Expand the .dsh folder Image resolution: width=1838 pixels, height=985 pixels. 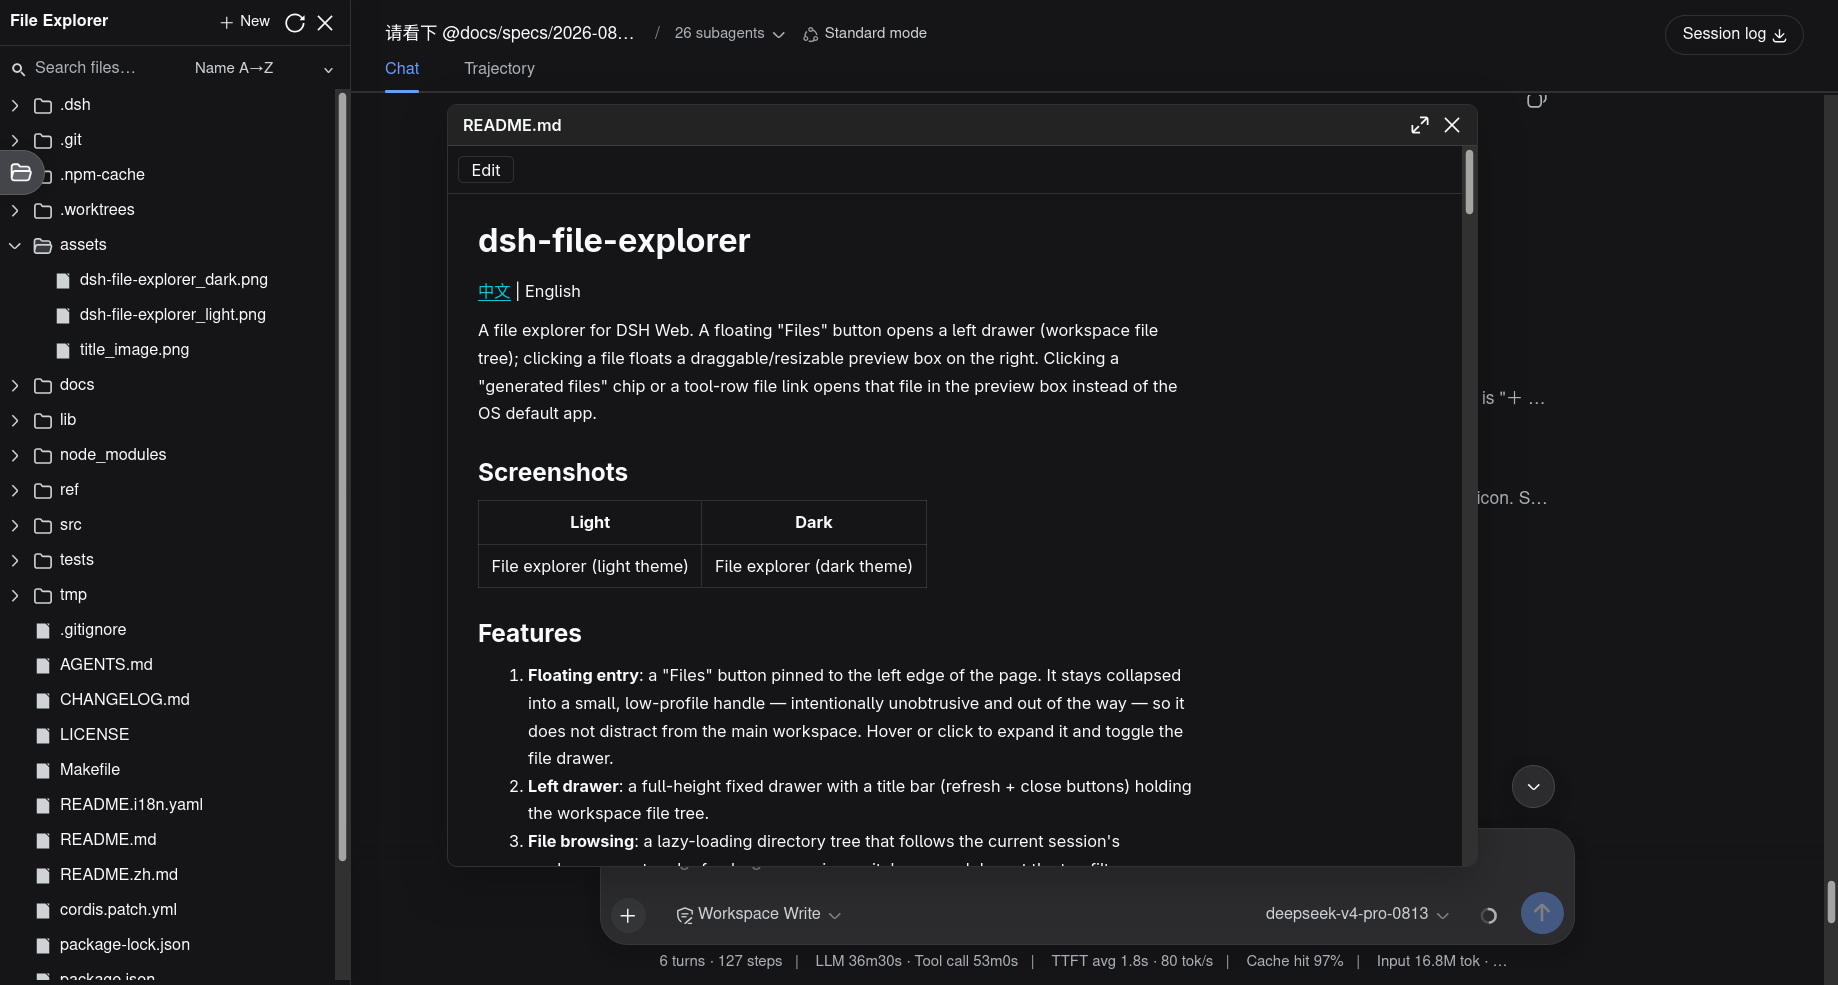15,105
